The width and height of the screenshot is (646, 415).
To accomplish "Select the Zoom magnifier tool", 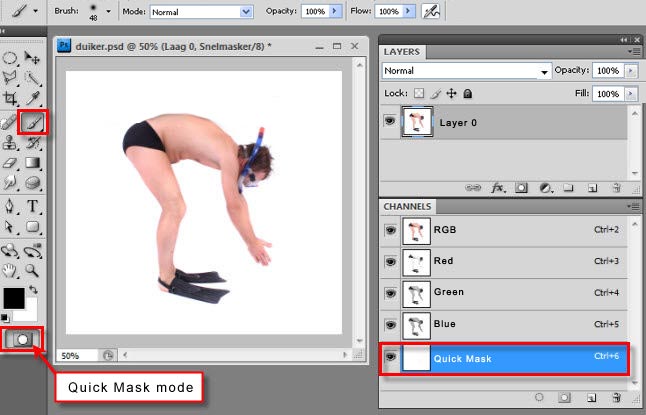I will 33,269.
